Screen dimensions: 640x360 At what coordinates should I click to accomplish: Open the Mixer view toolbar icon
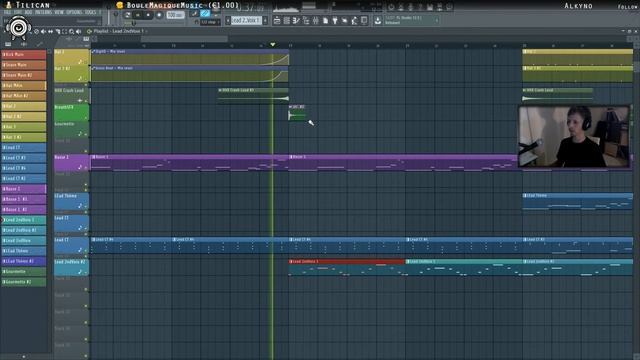[316, 20]
